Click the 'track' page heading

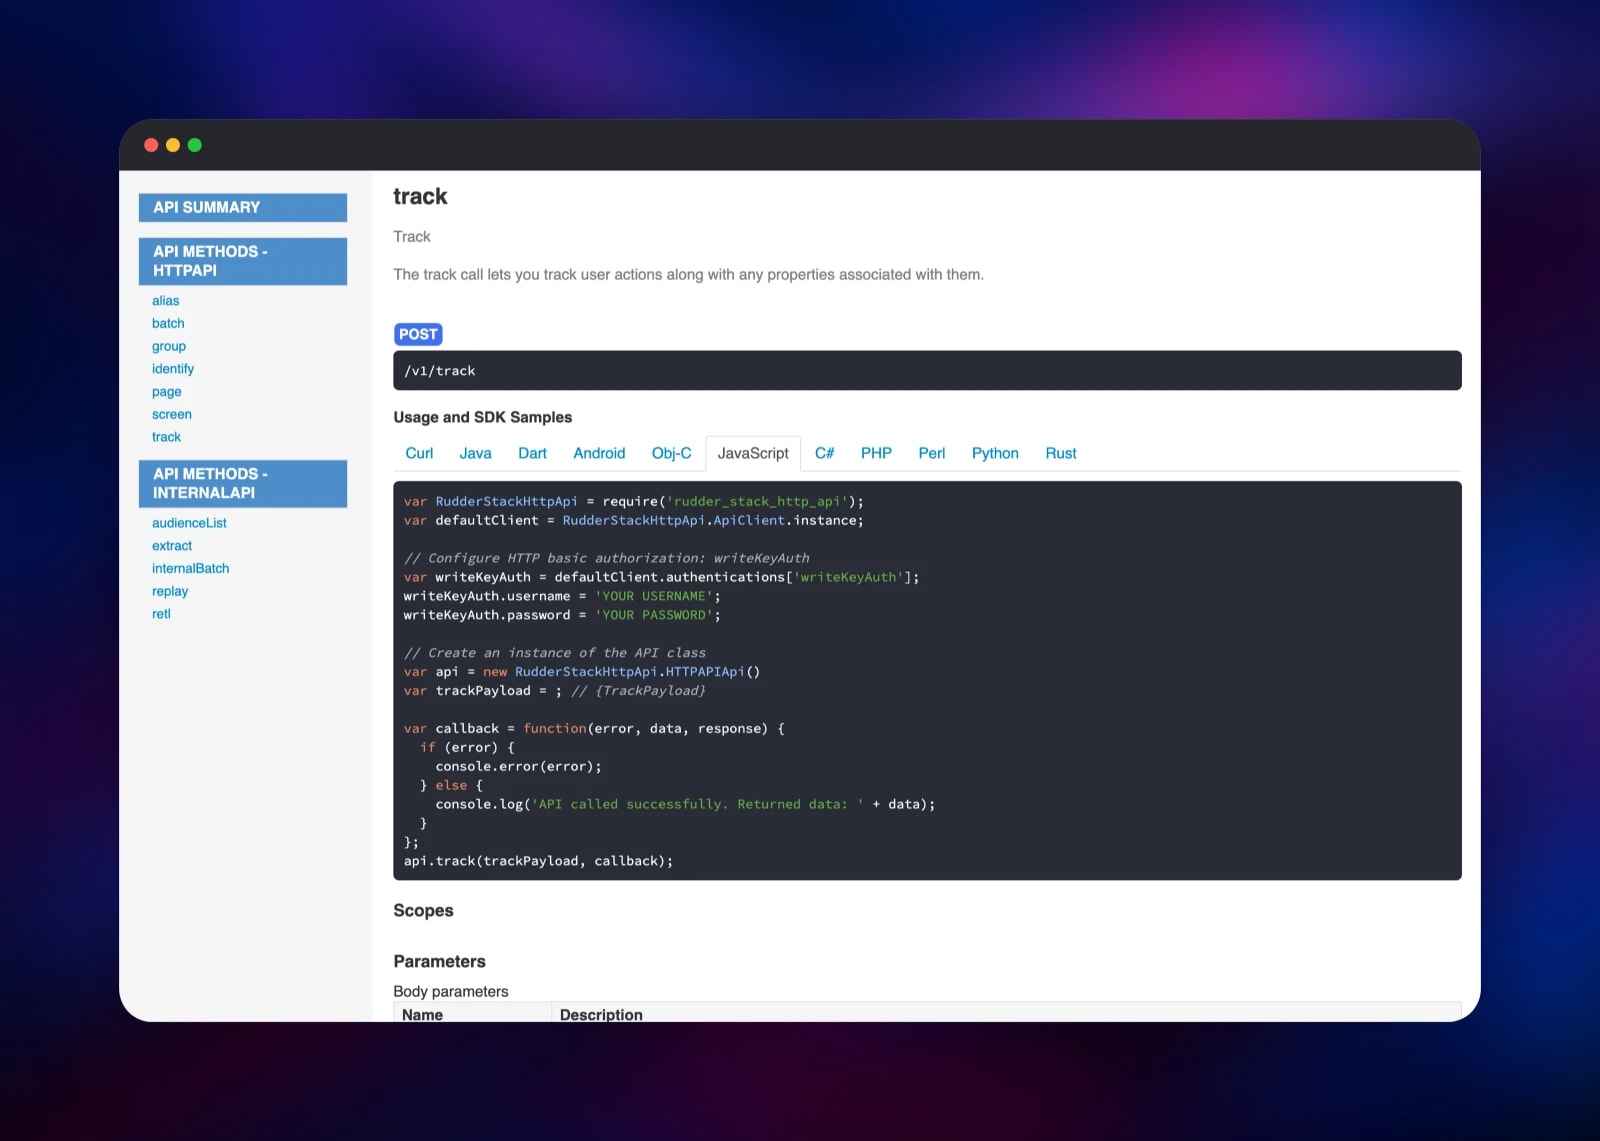pos(420,197)
